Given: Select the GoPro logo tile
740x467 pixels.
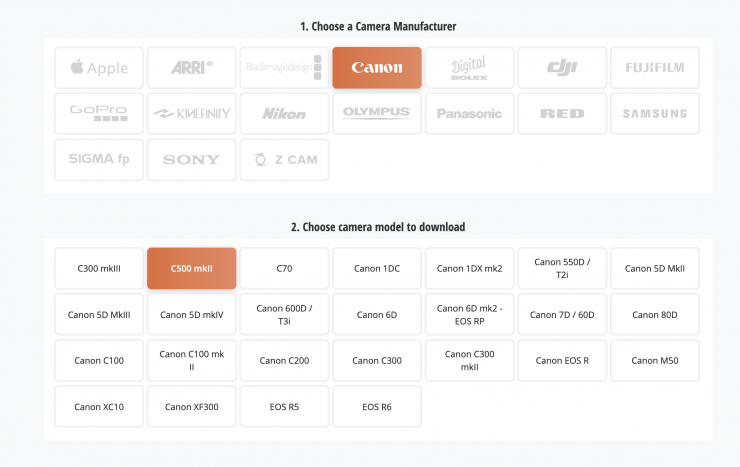Looking at the screenshot, I should (99, 114).
